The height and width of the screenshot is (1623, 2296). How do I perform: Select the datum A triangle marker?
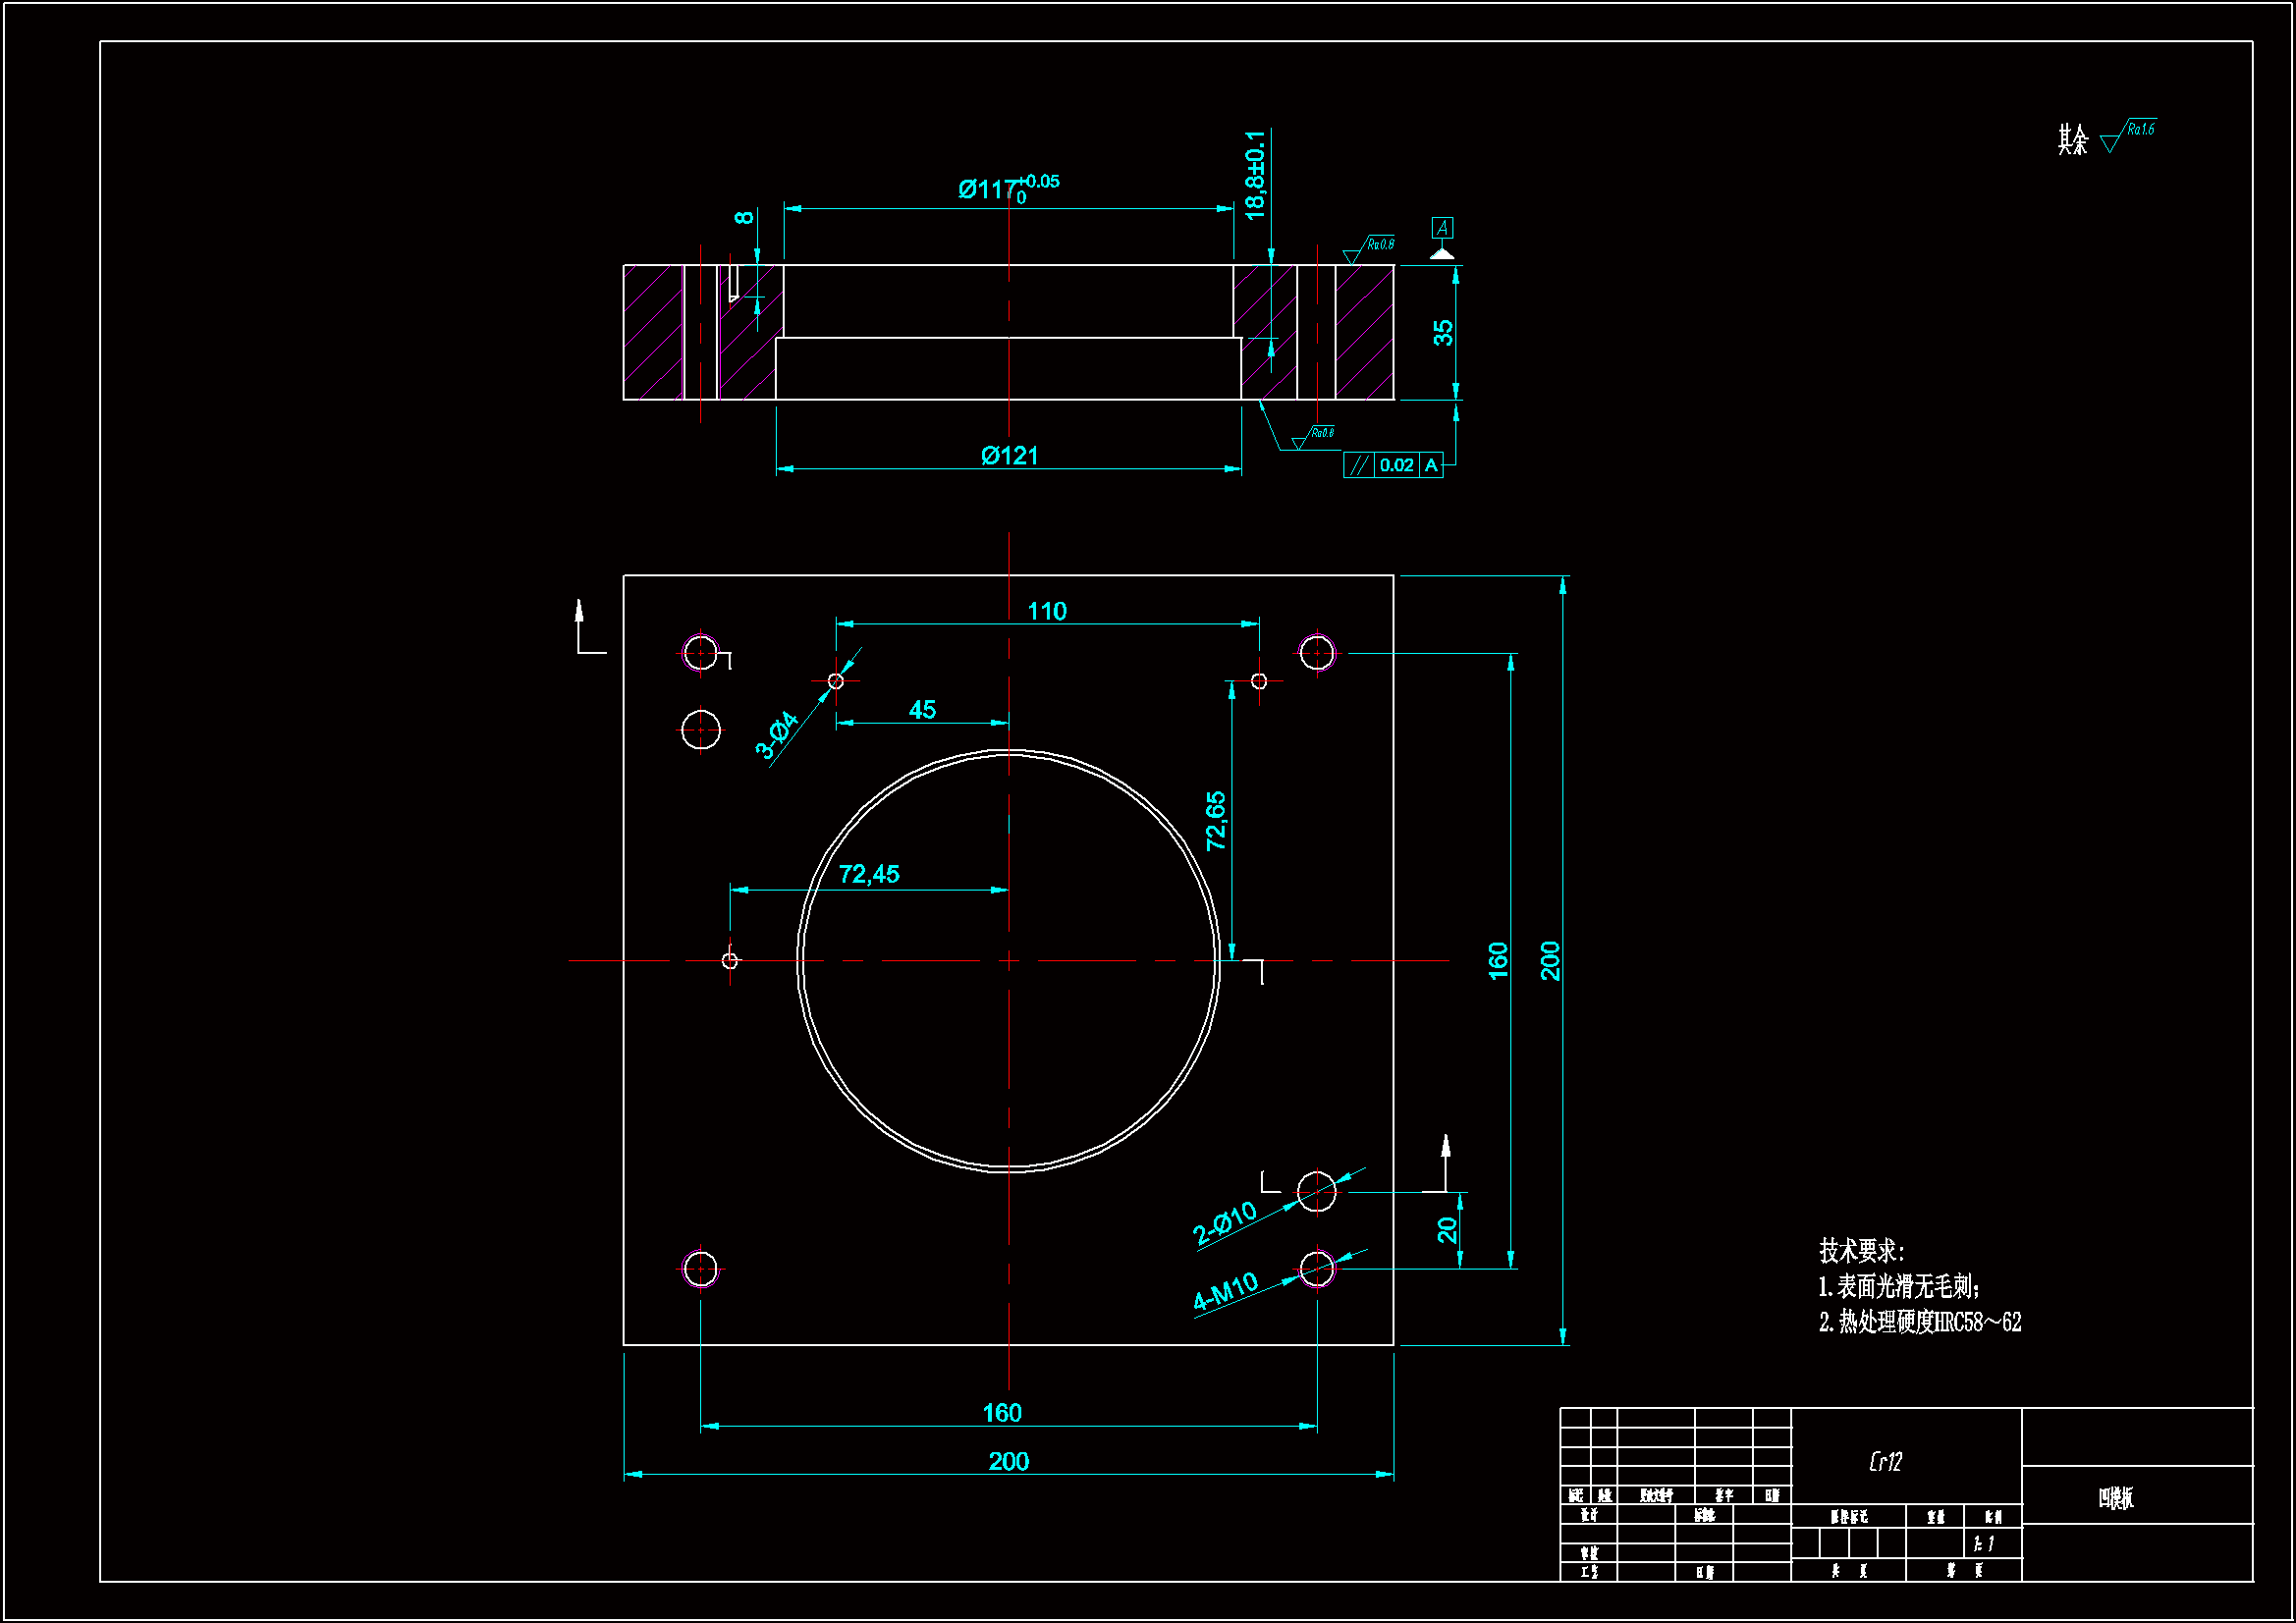(1441, 254)
